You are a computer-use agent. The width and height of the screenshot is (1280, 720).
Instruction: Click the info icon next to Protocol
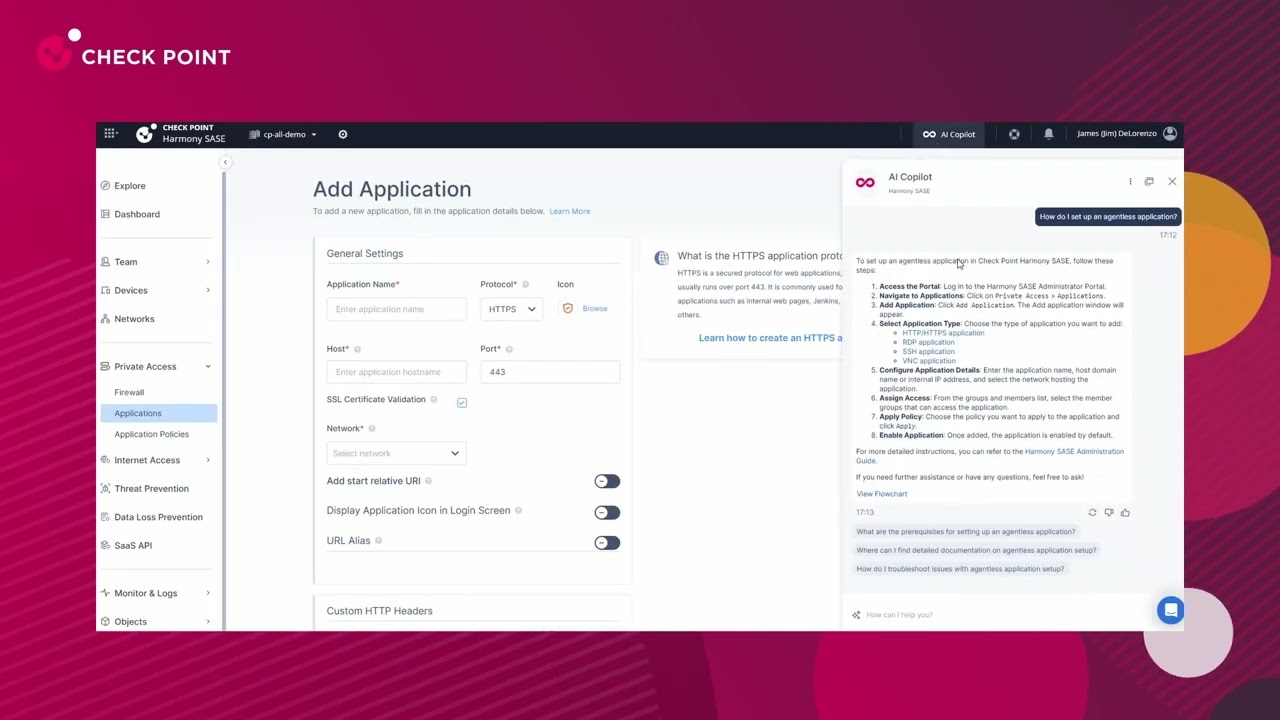(525, 284)
